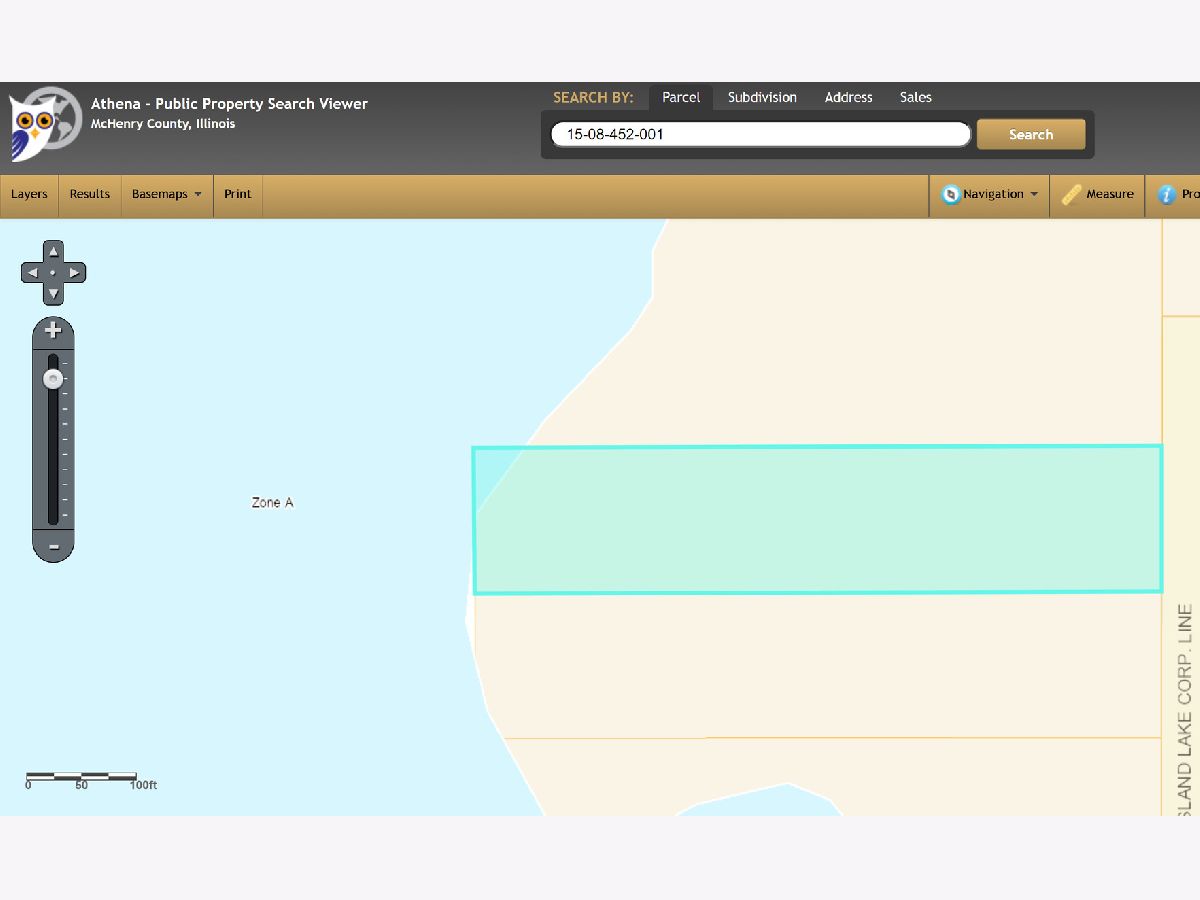The height and width of the screenshot is (900, 1200).
Task: Pan the map left with arrow
Action: [x=32, y=273]
